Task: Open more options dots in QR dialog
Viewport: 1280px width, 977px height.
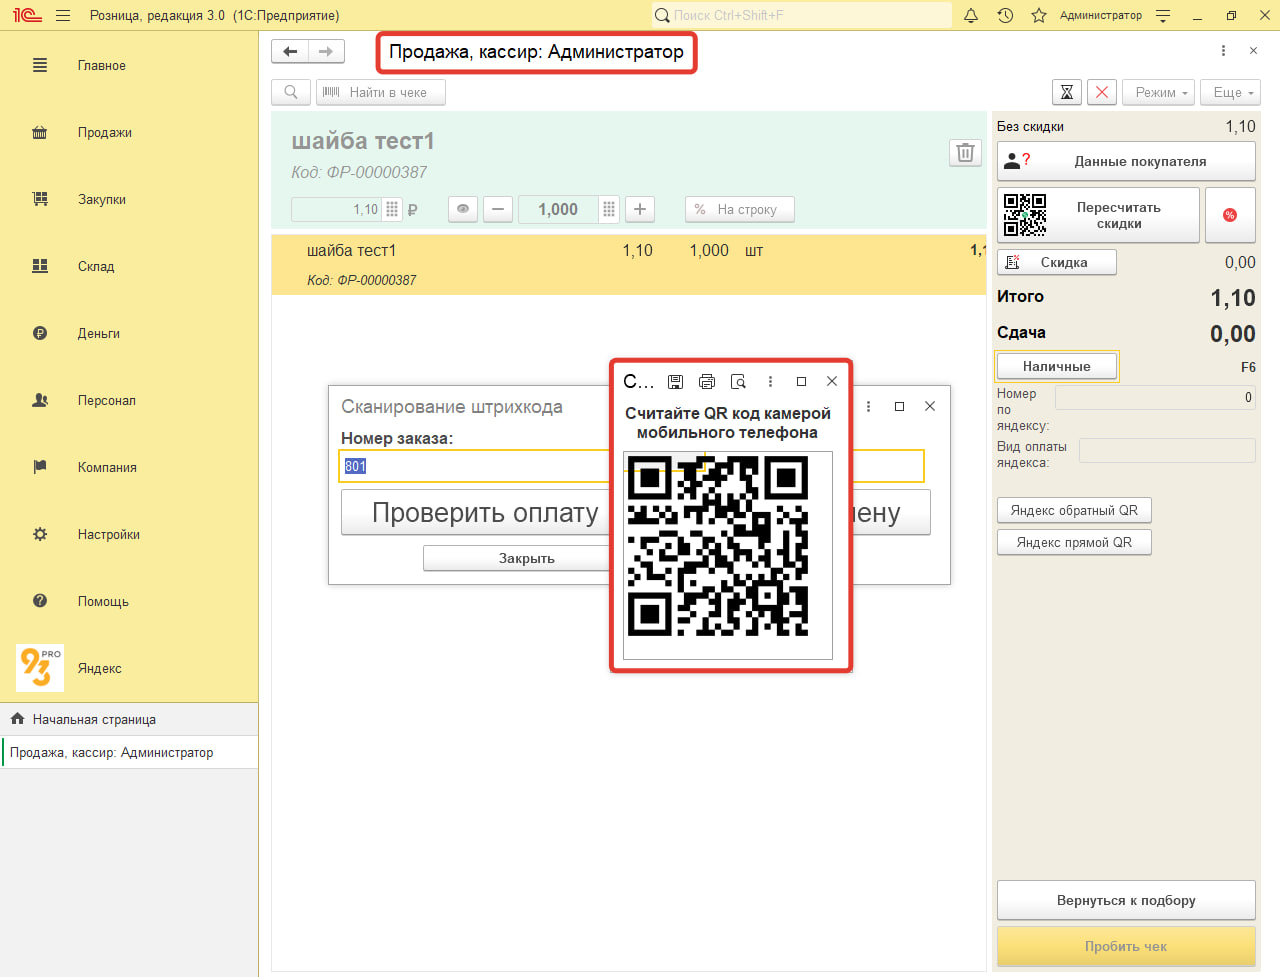Action: [770, 381]
